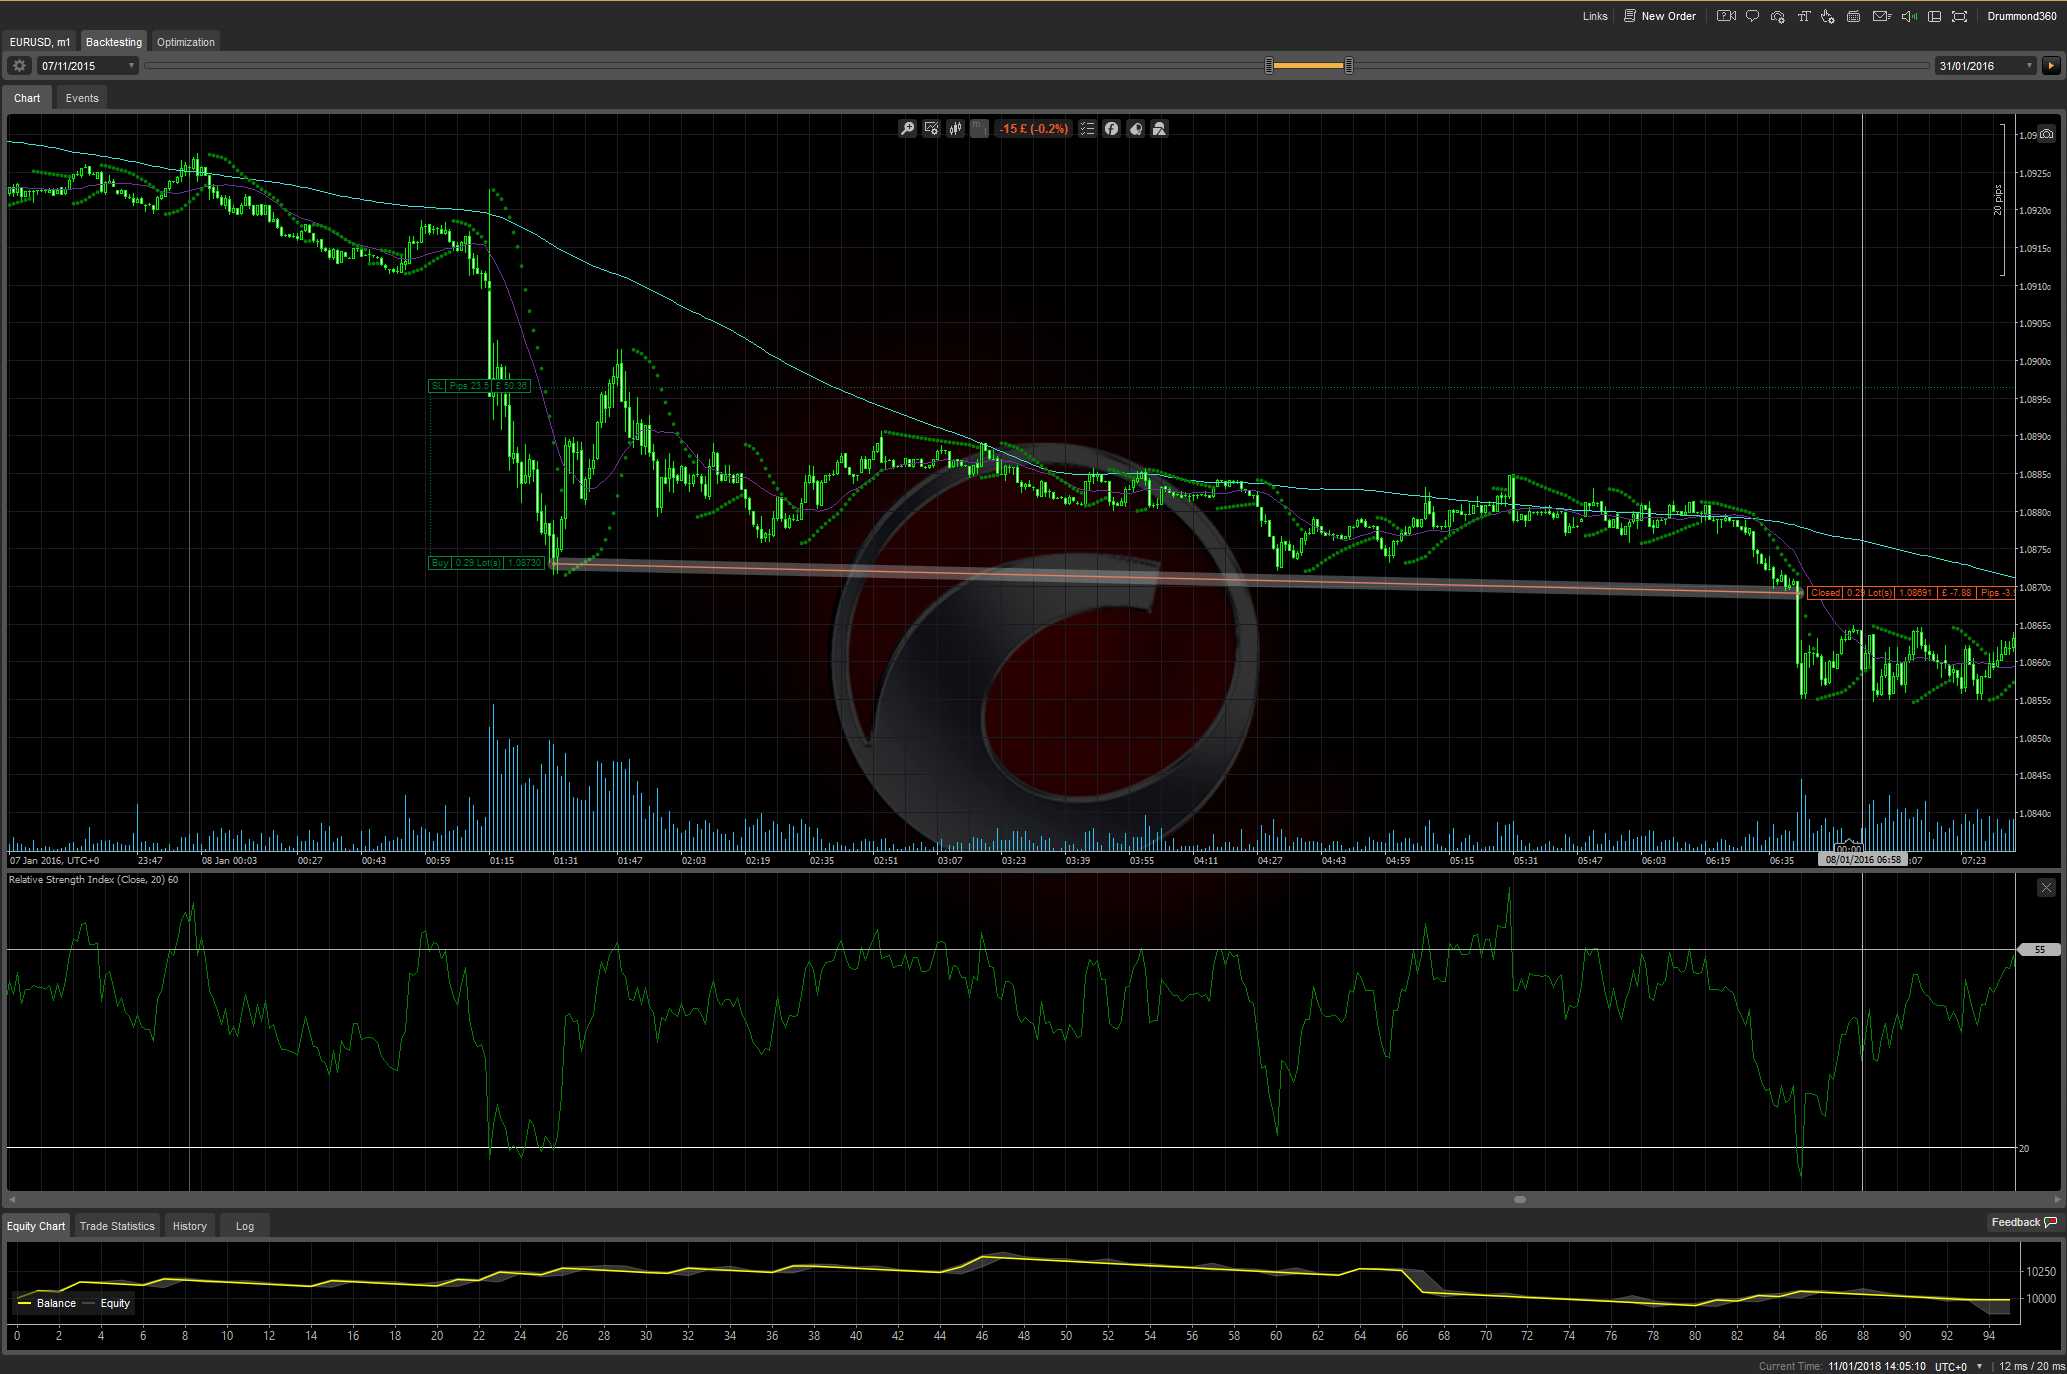Click the Closed 0.29 Lot(s) deal label
The width and height of the screenshot is (2067, 1374).
1911,593
